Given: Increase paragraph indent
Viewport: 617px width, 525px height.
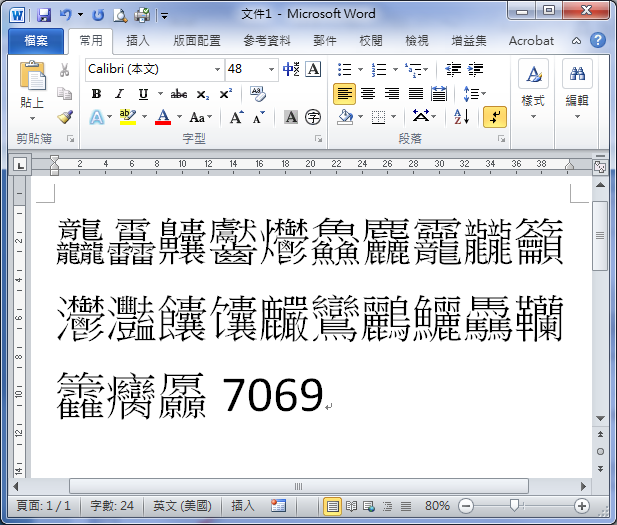Looking at the screenshot, I should [475, 70].
